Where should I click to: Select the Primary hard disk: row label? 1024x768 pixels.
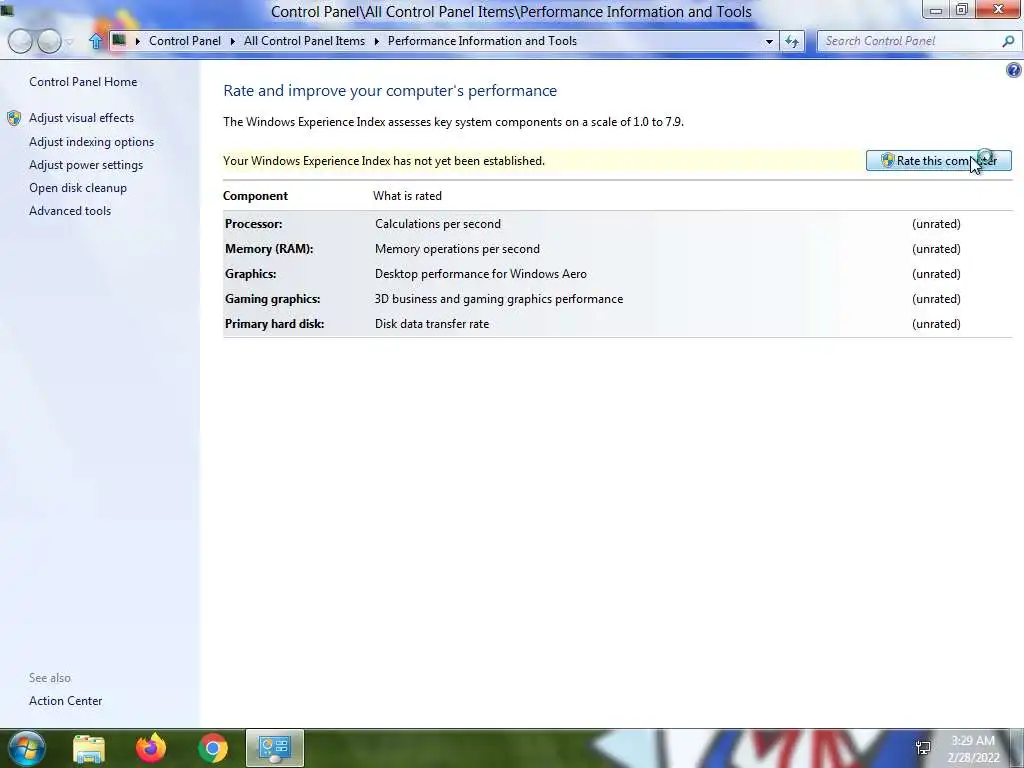coord(274,324)
